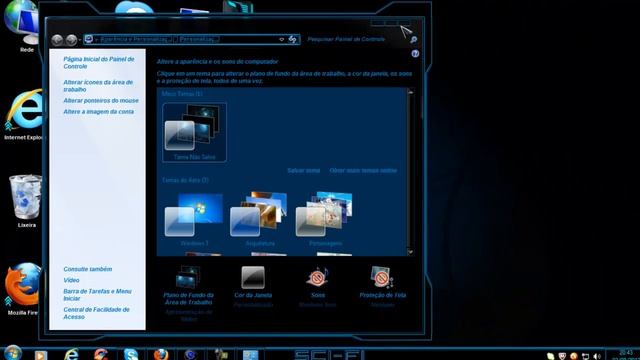Viewport: 640px width, 360px height.
Task: Click the Personalização breadcrumb segment
Action: [198, 39]
